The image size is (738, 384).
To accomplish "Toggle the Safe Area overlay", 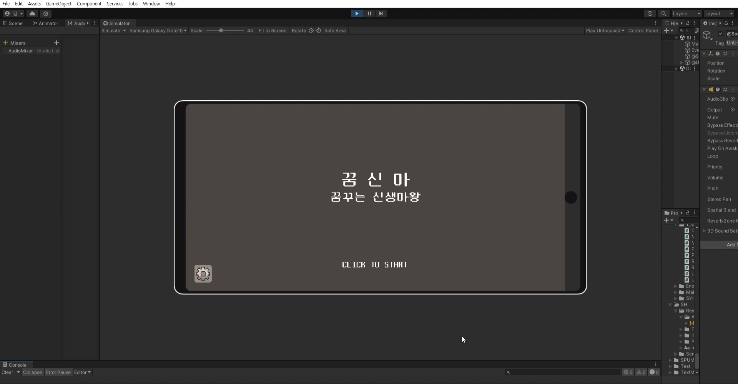I will click(x=335, y=31).
